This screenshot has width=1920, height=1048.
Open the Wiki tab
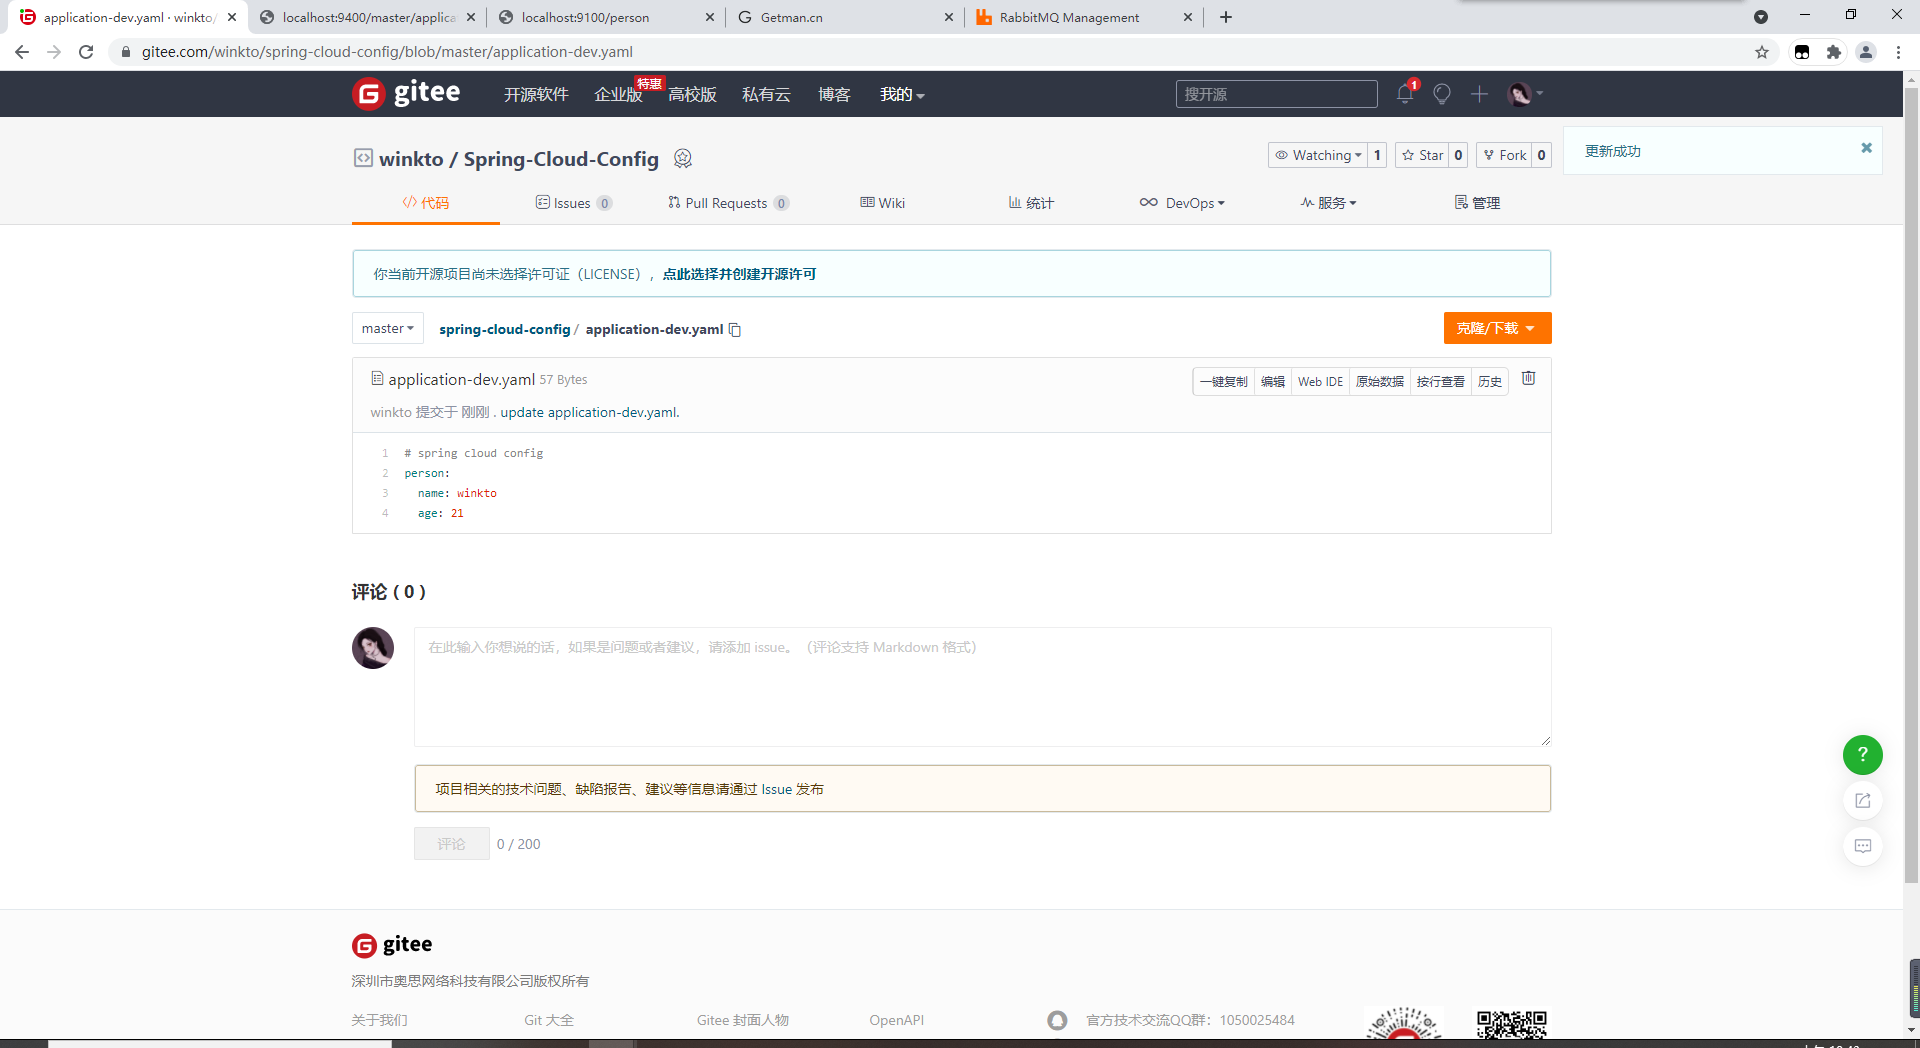(x=882, y=203)
